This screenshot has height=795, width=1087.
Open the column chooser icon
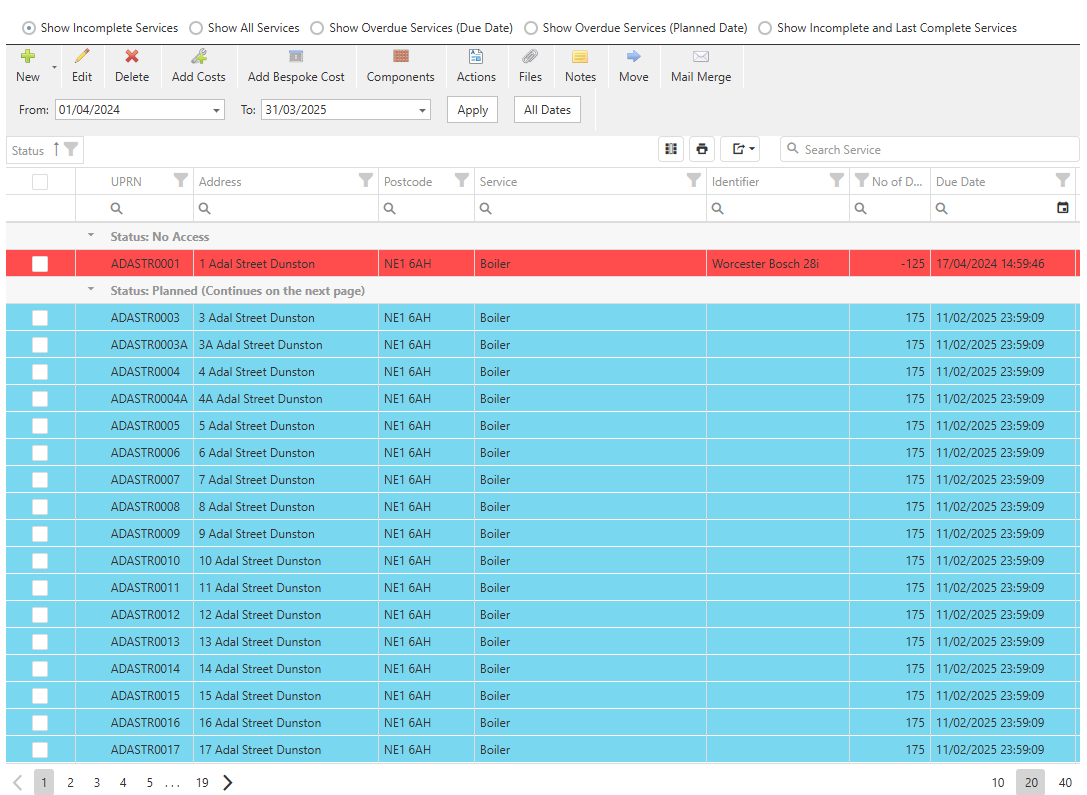[x=671, y=149]
